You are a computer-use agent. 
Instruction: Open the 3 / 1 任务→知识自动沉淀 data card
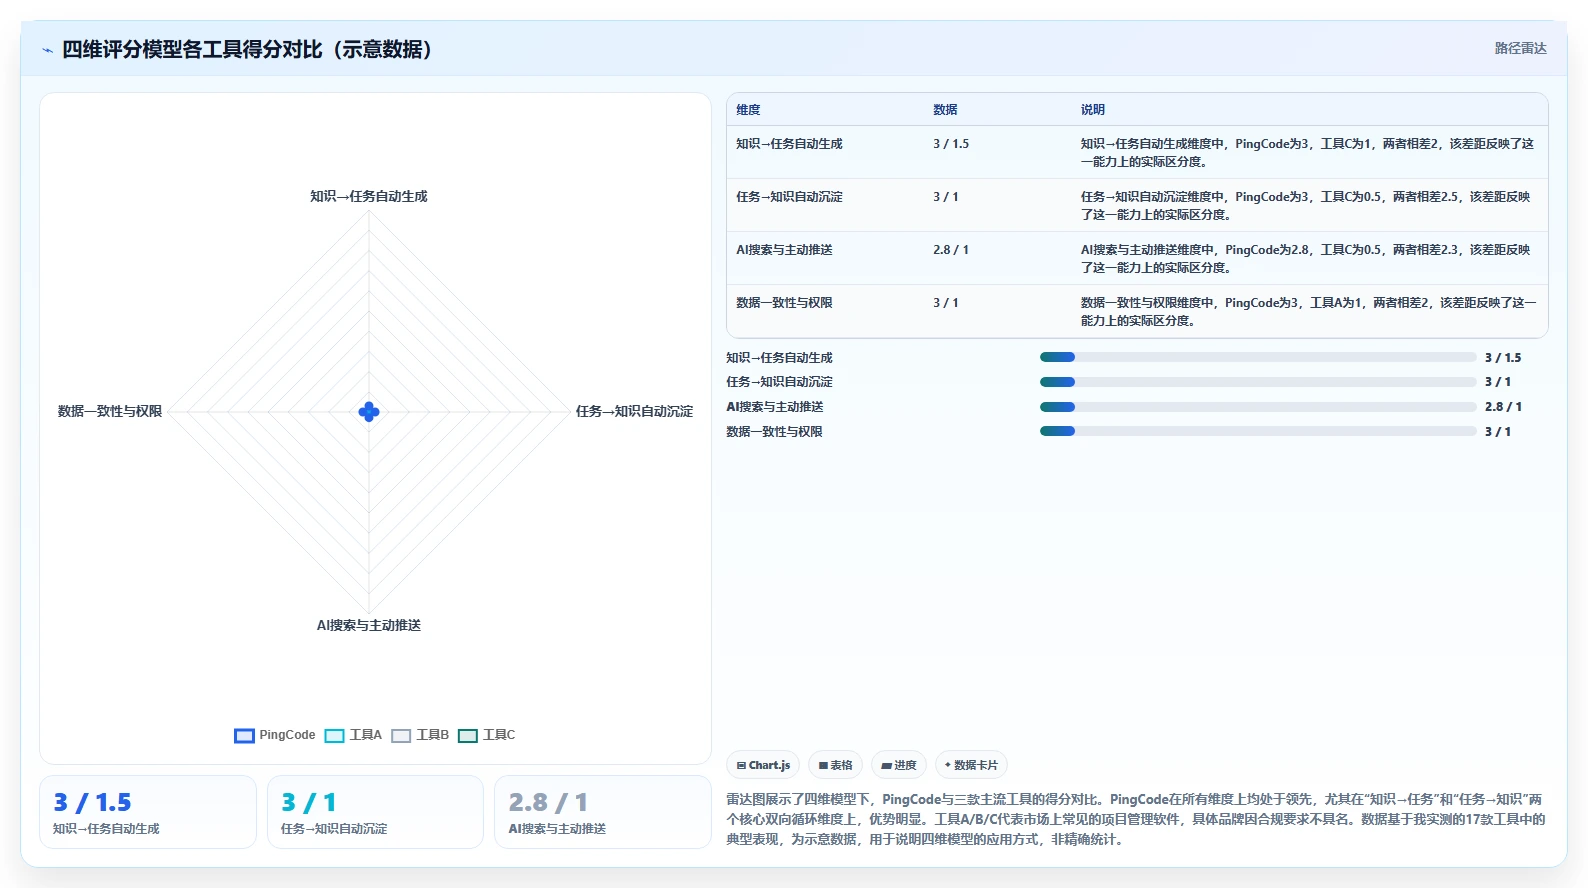click(375, 812)
